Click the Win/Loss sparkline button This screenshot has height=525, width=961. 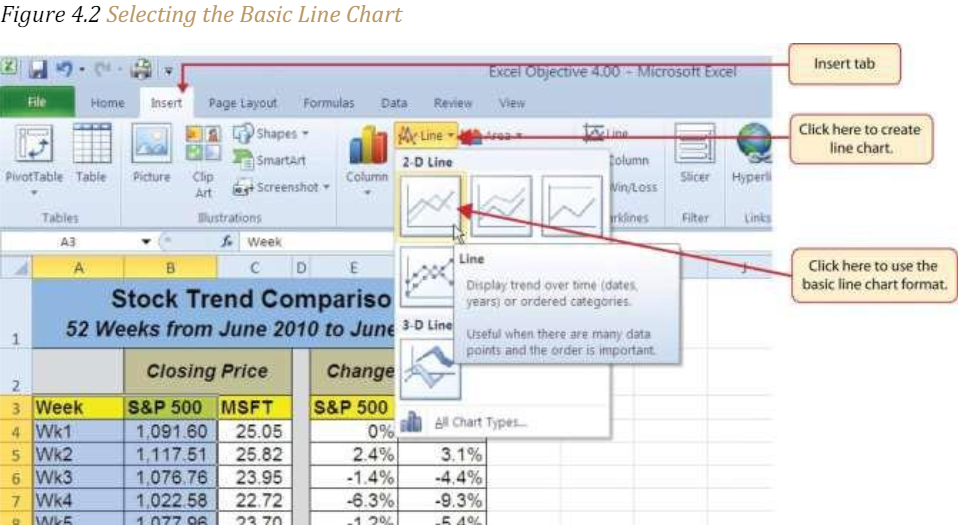pyautogui.click(x=633, y=187)
